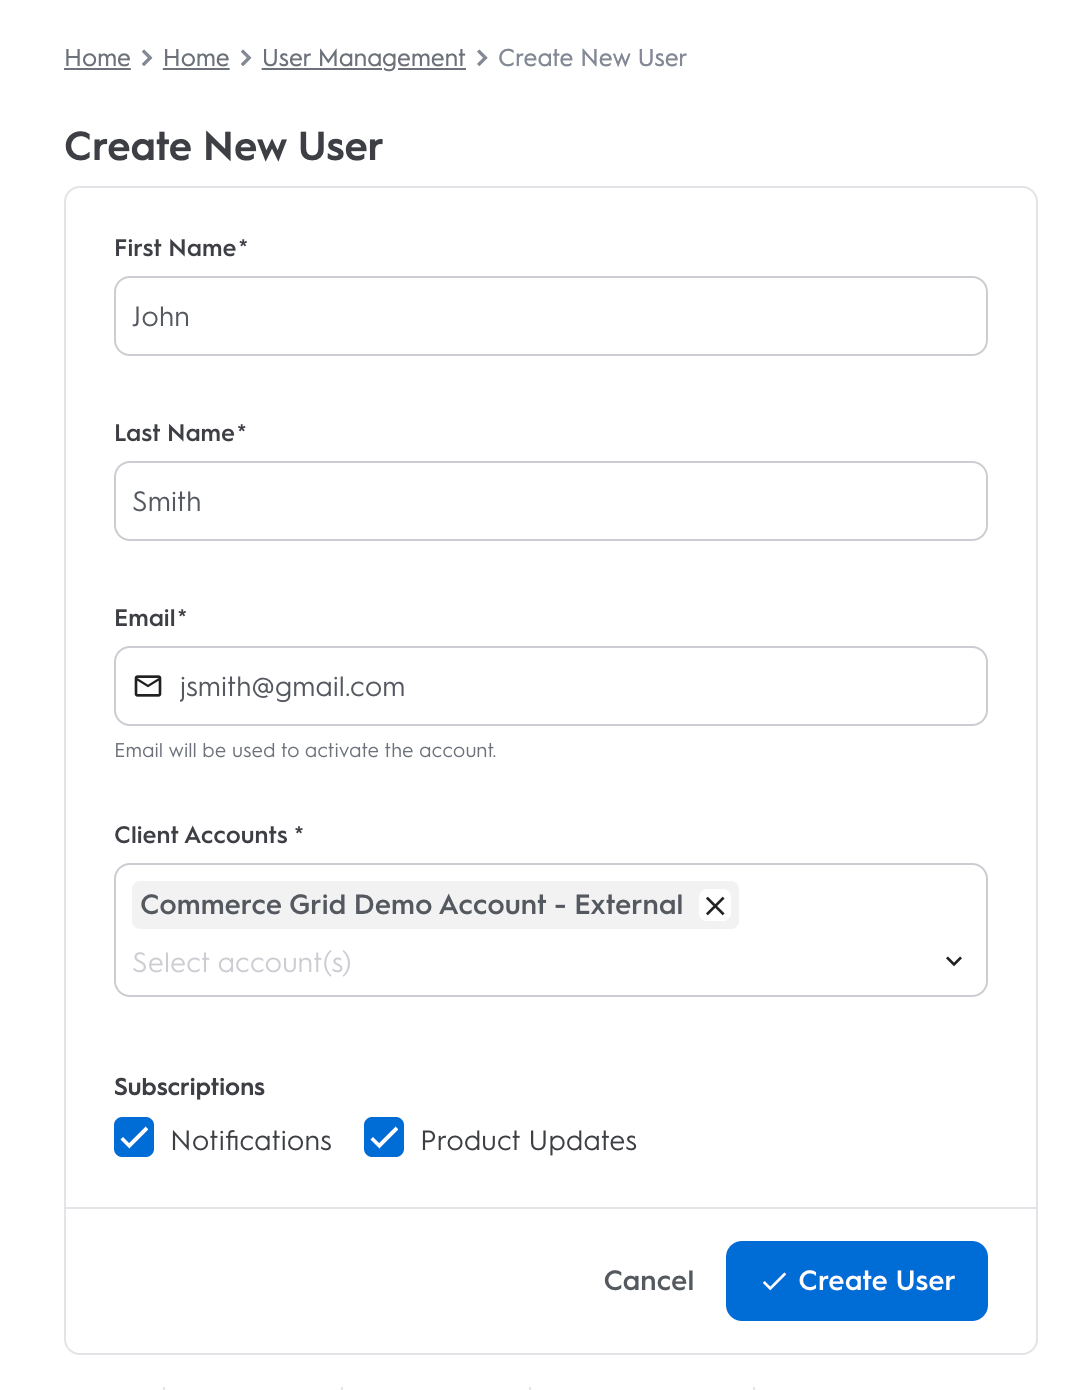This screenshot has height=1390, width=1084.
Task: Click into the Last Name field
Action: pyautogui.click(x=551, y=501)
